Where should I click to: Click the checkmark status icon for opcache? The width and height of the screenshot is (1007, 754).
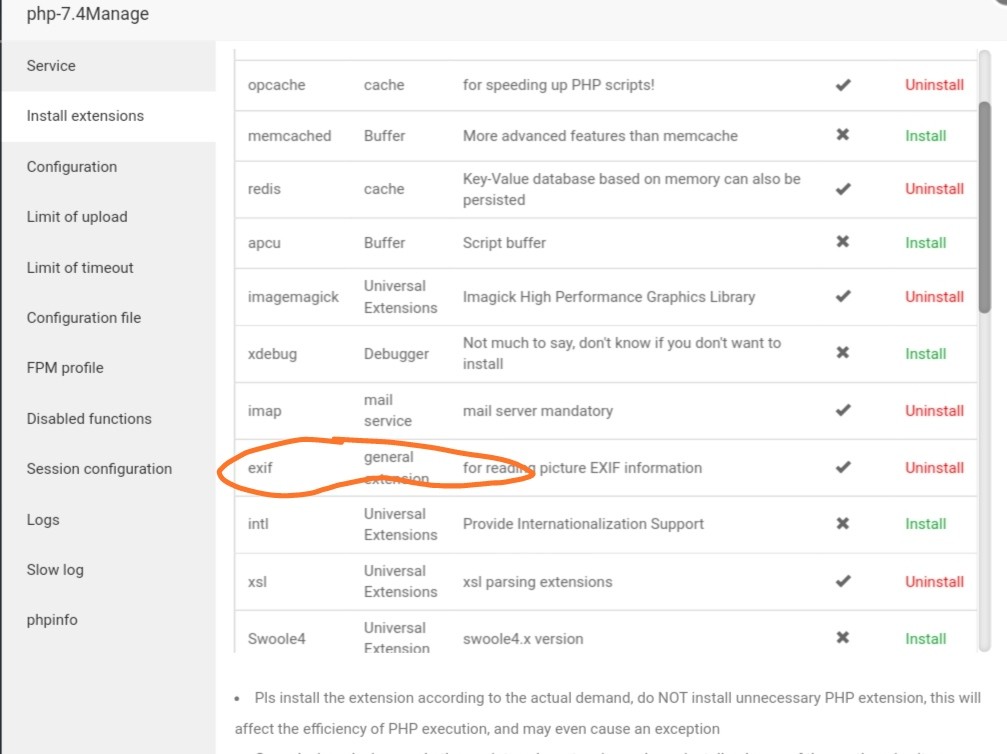coord(843,85)
